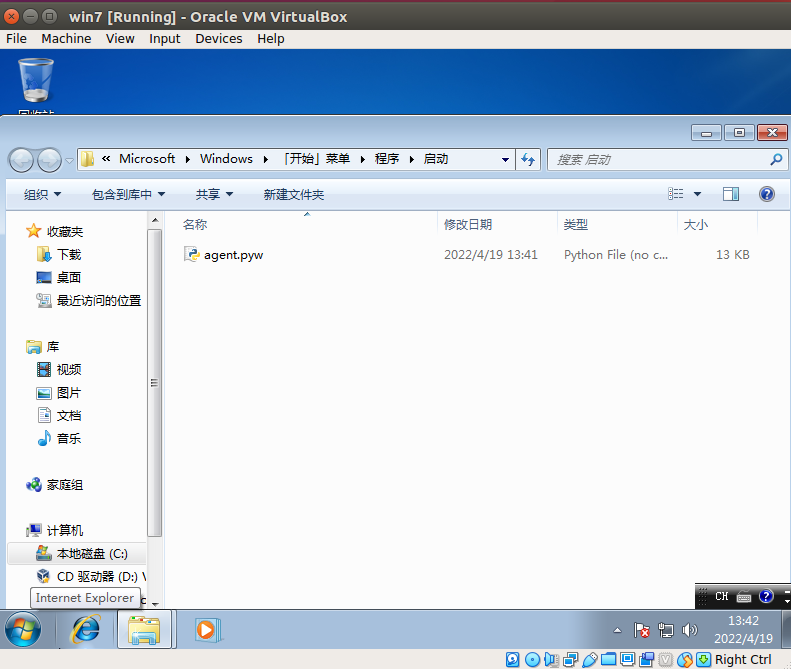Click the volume speaker tray icon
This screenshot has height=669, width=791.
(689, 630)
